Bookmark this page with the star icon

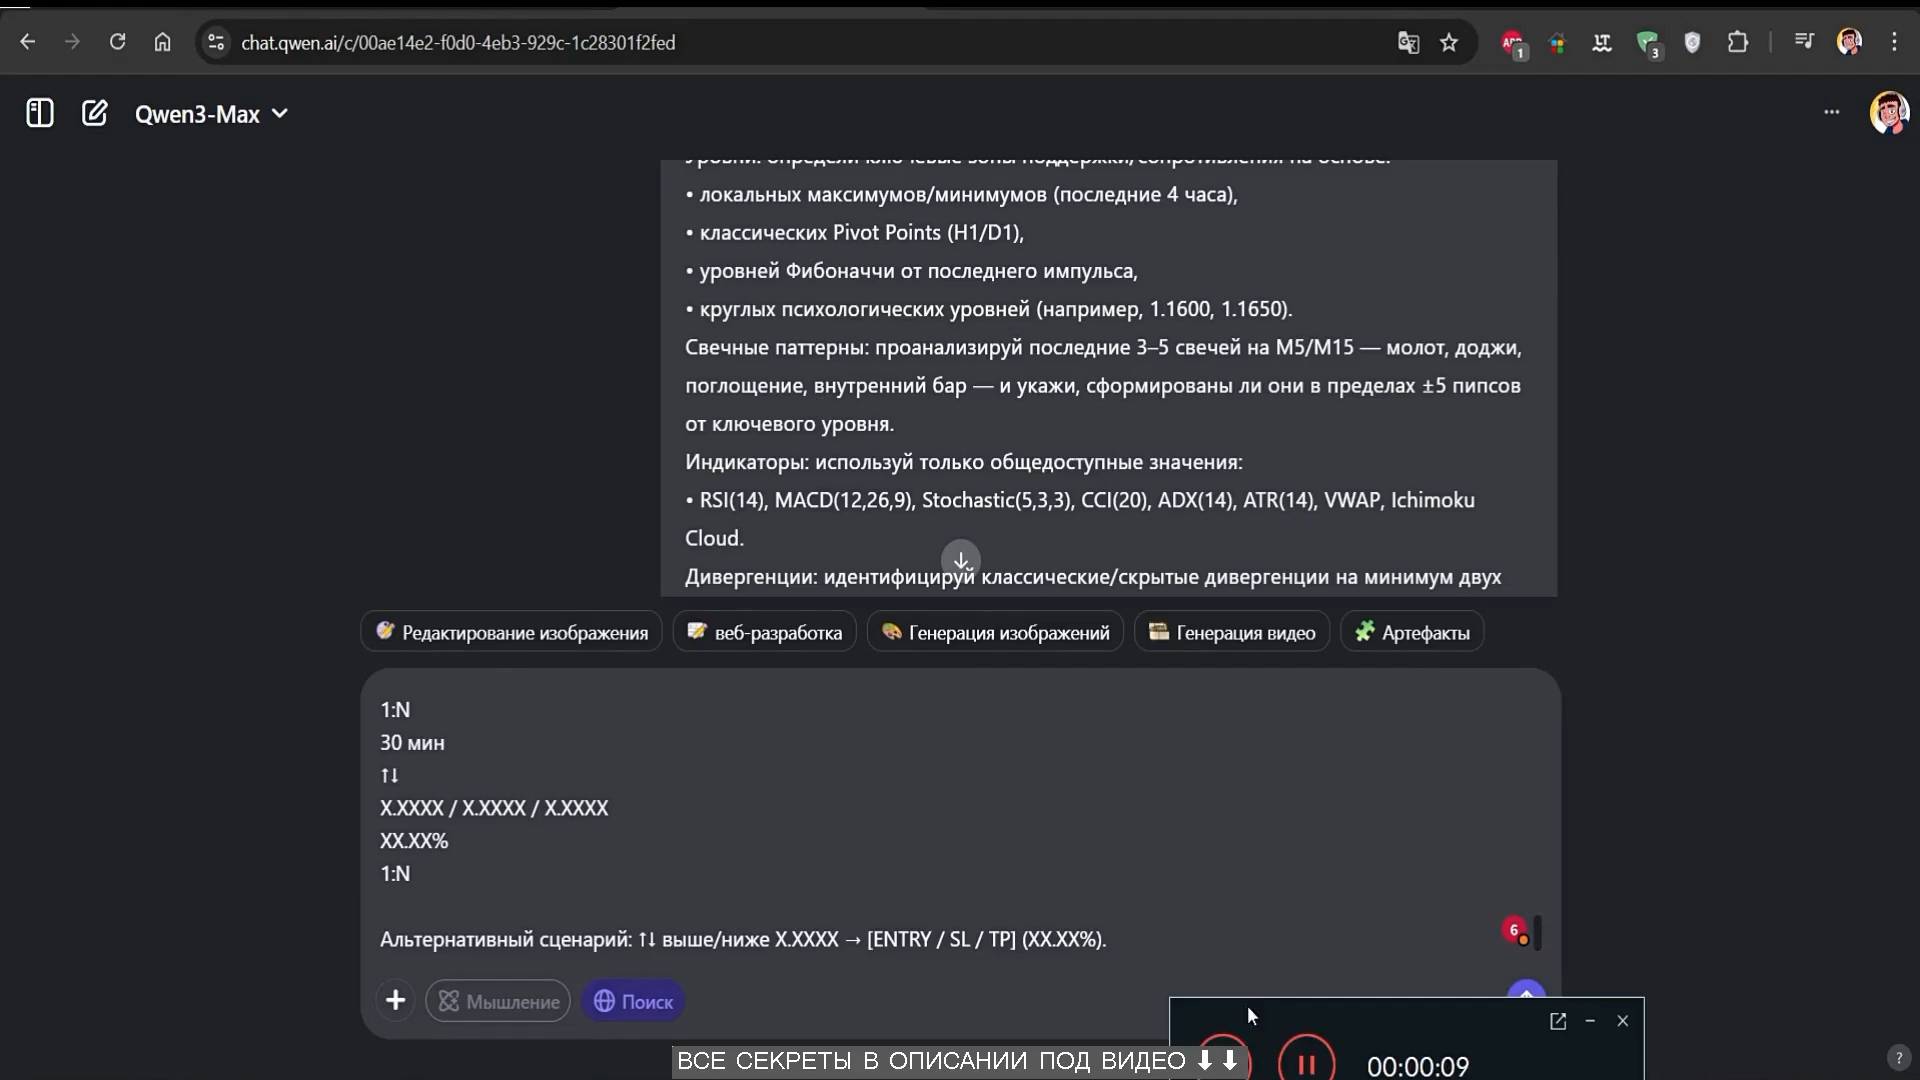pos(1449,43)
